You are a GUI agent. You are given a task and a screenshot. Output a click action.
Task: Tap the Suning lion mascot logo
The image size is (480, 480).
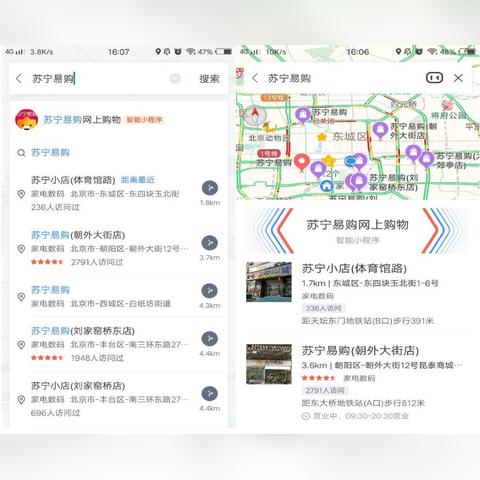[x=26, y=119]
